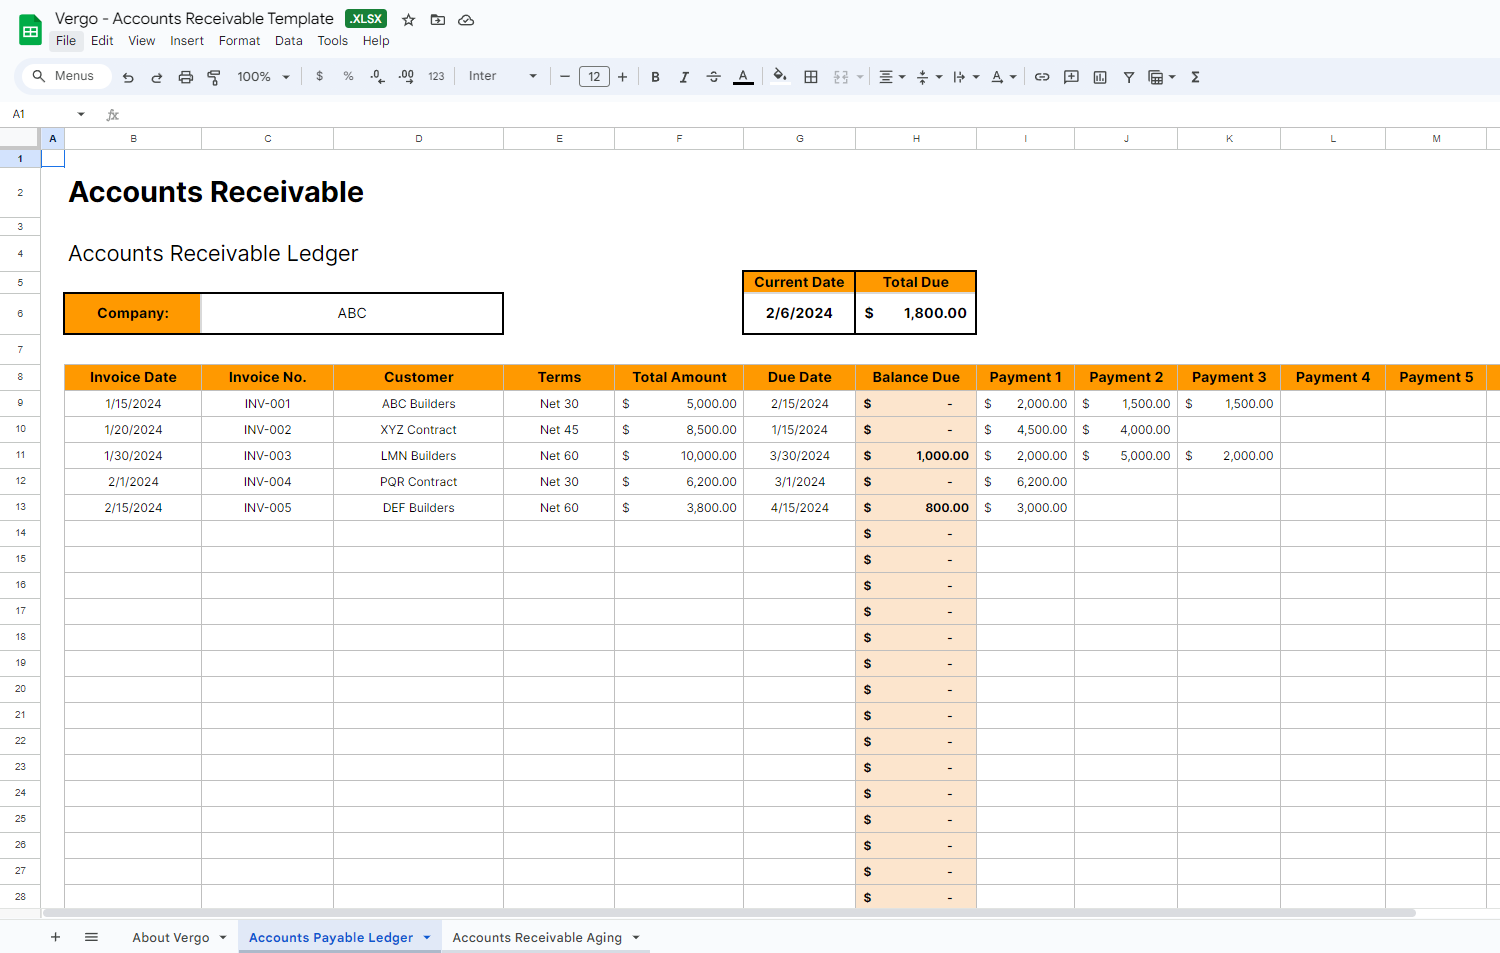Select row 13 header
This screenshot has height=953, width=1500.
pos(20,507)
